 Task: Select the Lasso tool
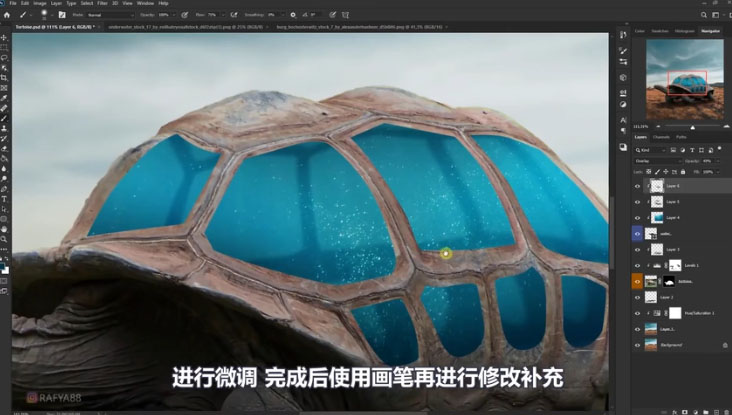click(5, 57)
